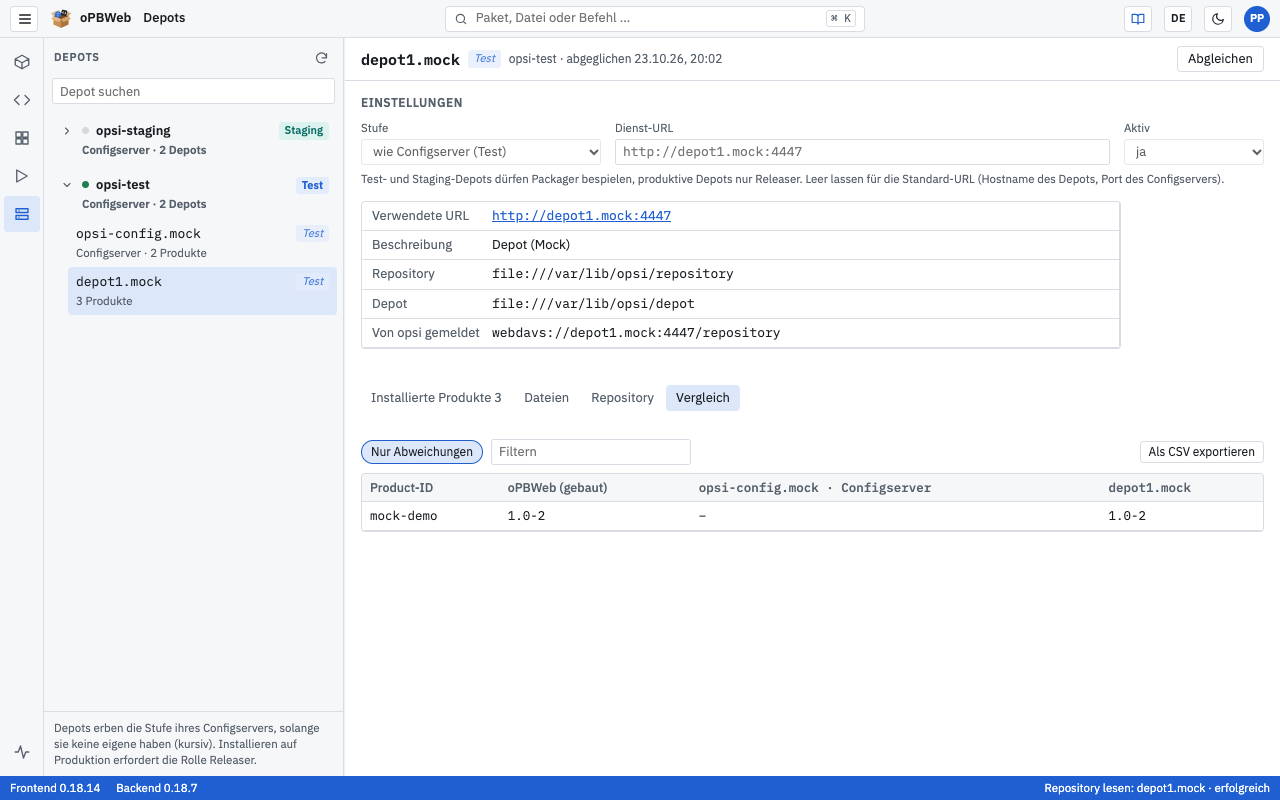The height and width of the screenshot is (800, 1280).
Task: Click the Filtern input field
Action: [591, 452]
